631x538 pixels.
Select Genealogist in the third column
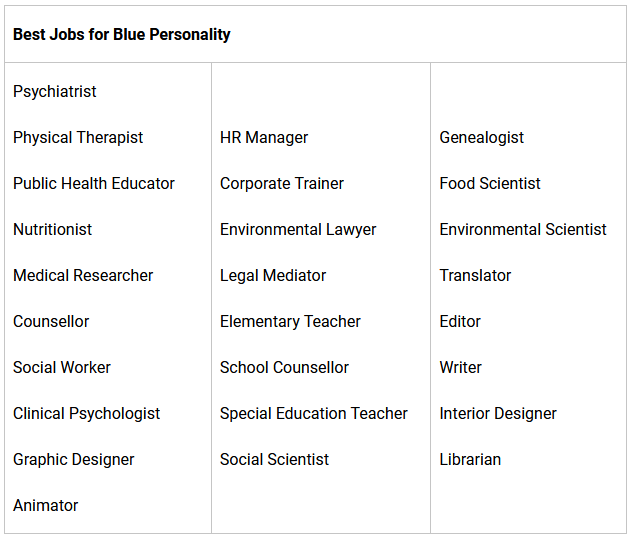(x=482, y=137)
